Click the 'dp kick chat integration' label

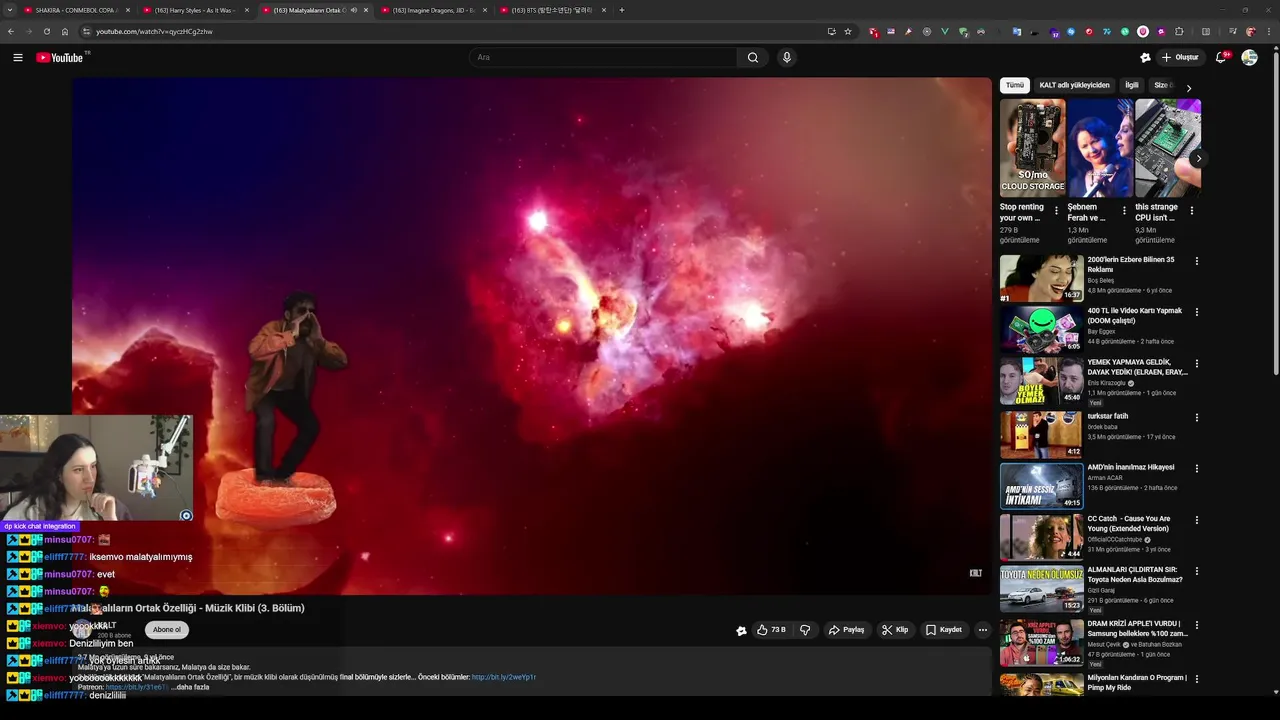pos(40,526)
